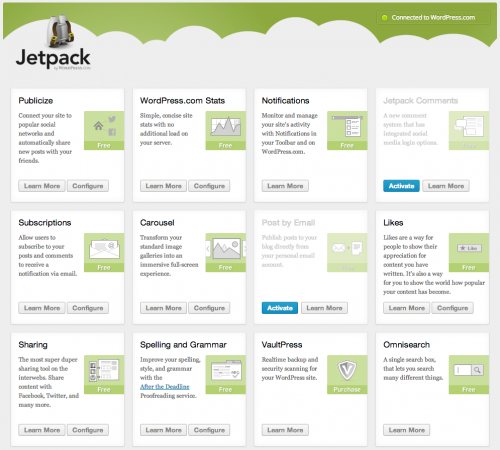
Task: Click the Publicize module title
Action: (x=36, y=101)
